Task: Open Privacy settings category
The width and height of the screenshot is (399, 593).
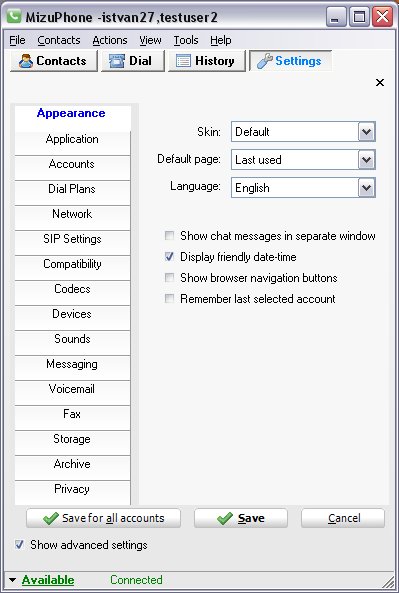Action: point(72,492)
